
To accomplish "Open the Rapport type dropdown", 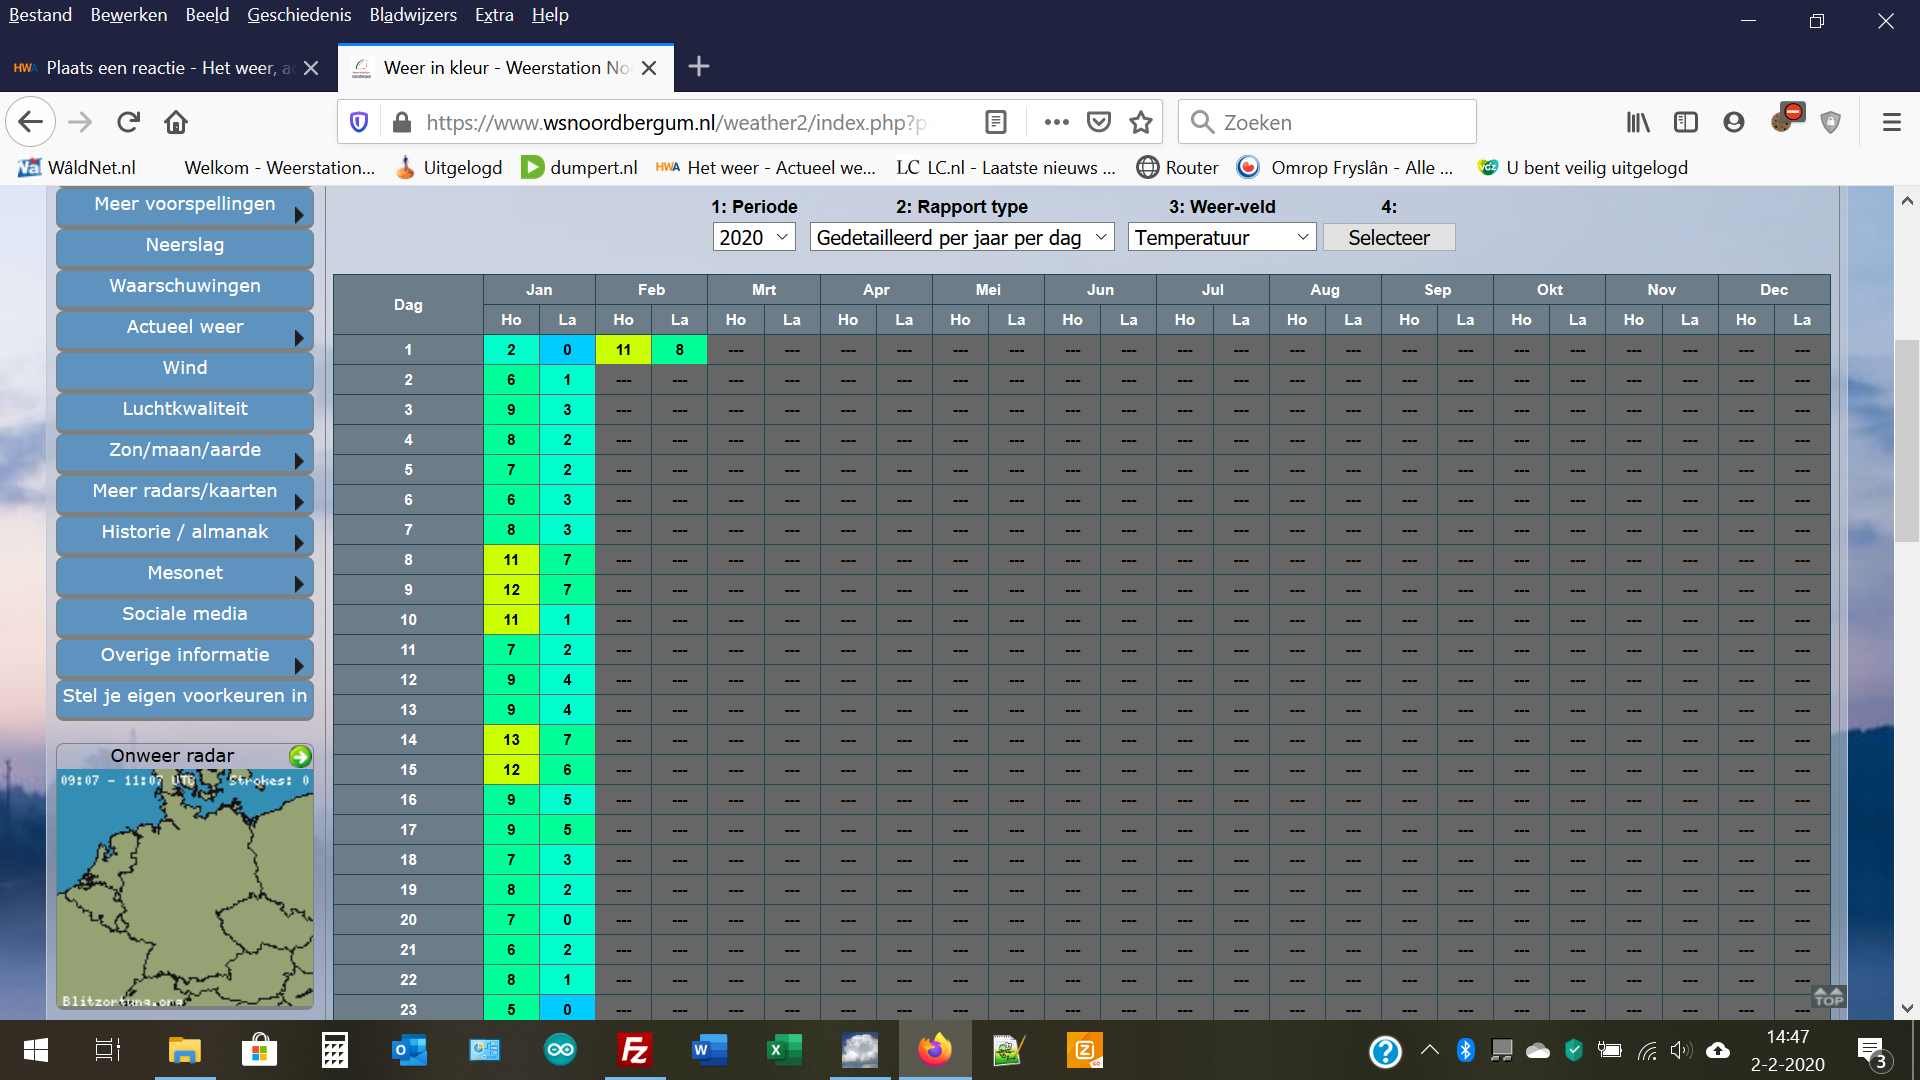I will 961,238.
